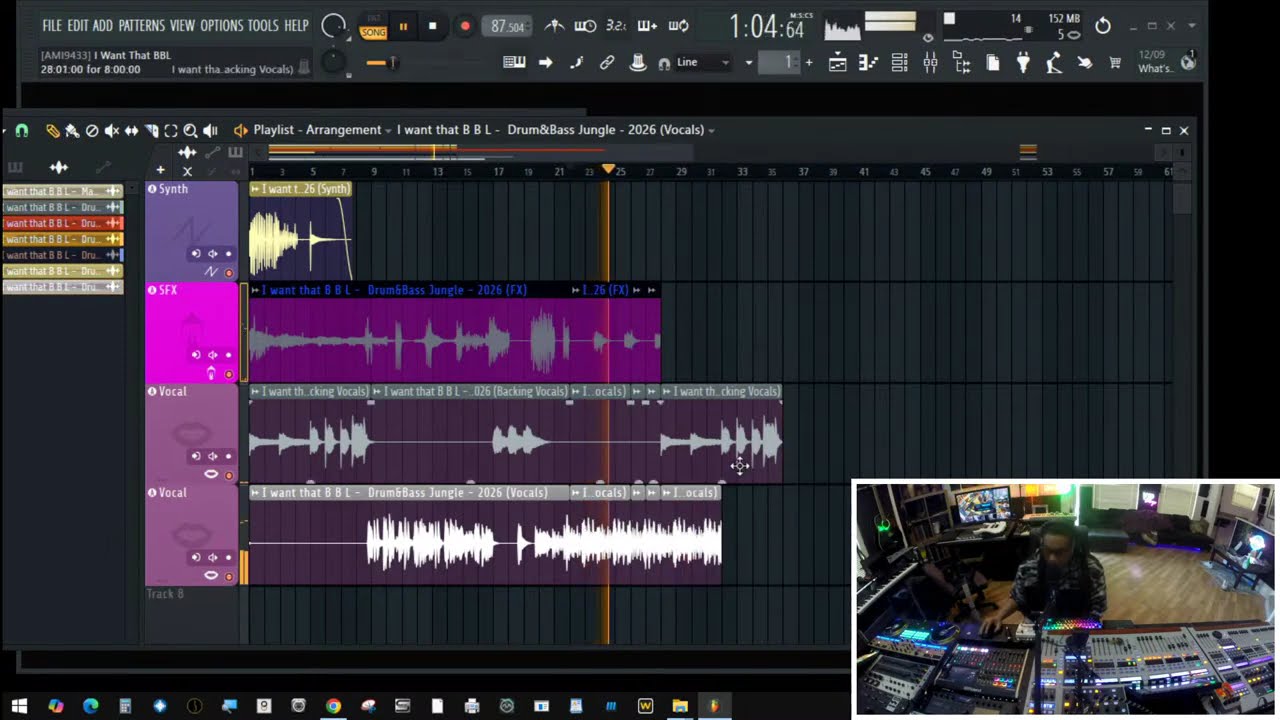The image size is (1280, 720).
Task: Open the Mixer view icon
Action: coord(930,64)
